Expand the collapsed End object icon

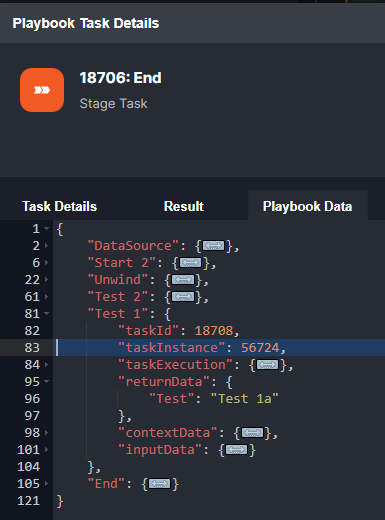point(160,484)
